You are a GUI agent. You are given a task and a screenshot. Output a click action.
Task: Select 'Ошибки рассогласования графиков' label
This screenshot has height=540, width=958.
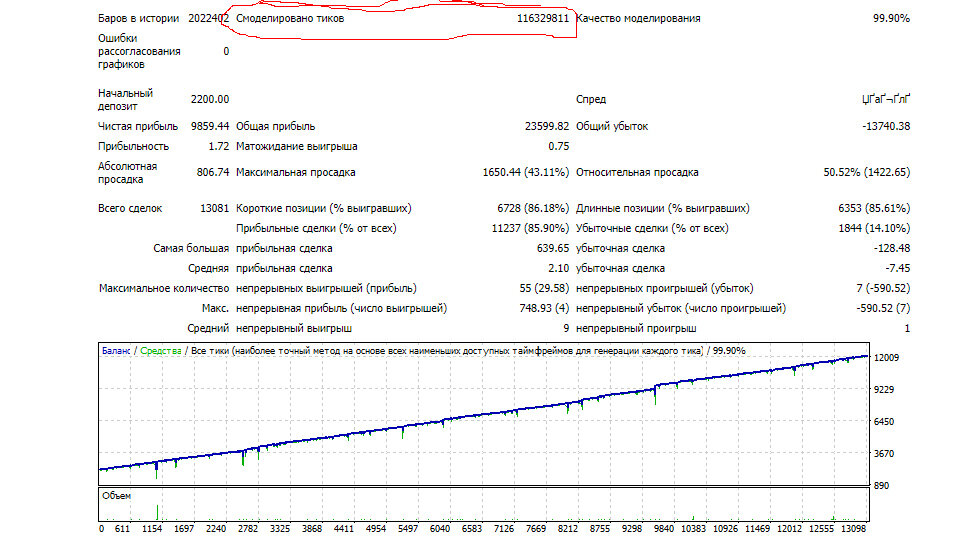pos(139,51)
